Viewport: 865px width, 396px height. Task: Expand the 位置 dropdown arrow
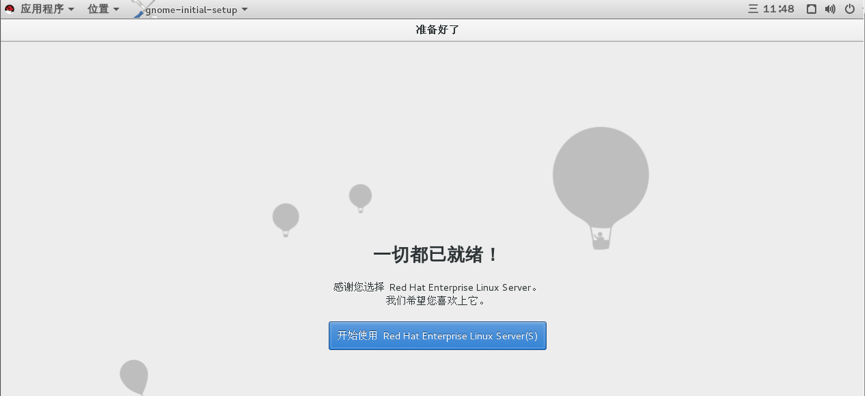pyautogui.click(x=116, y=9)
